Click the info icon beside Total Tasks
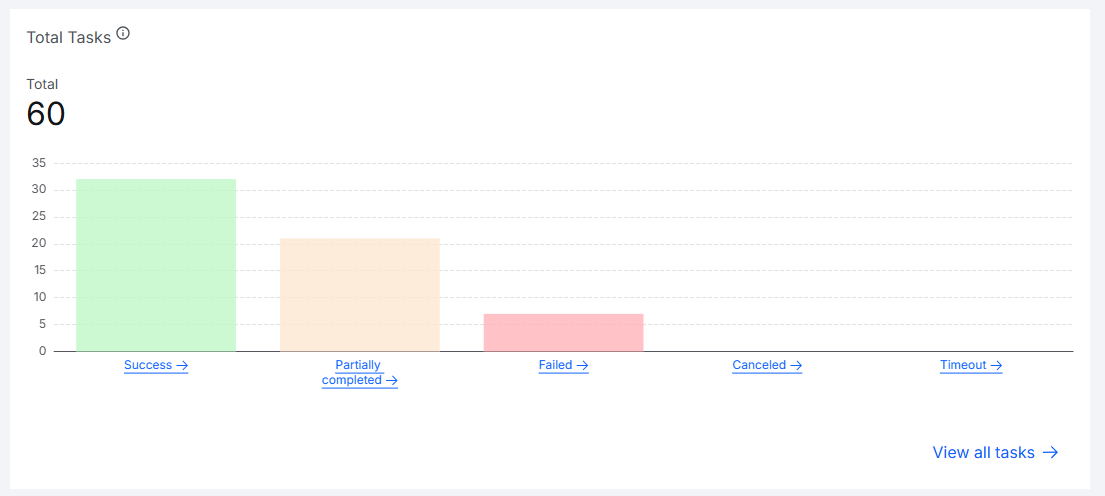 click(123, 33)
